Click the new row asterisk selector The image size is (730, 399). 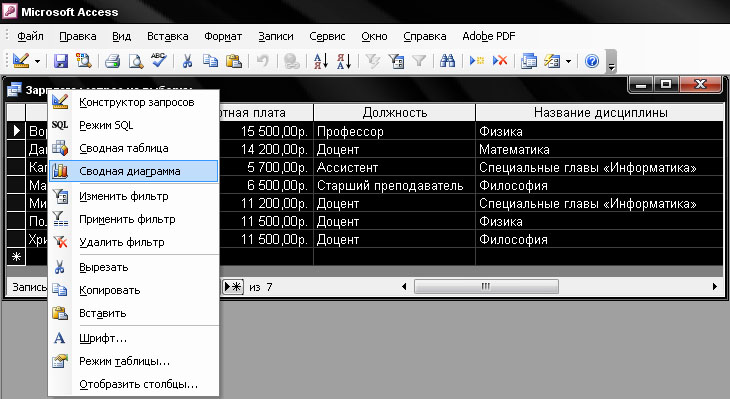pos(16,257)
